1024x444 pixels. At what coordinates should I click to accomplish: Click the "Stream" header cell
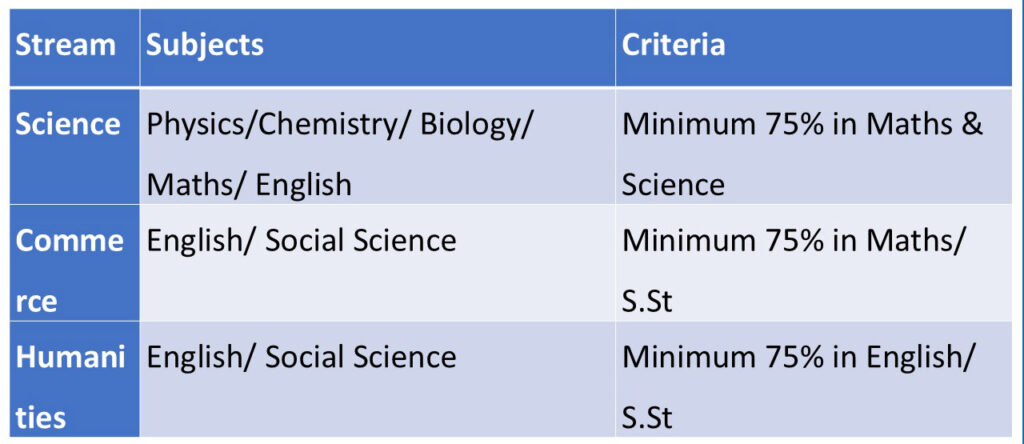click(66, 46)
